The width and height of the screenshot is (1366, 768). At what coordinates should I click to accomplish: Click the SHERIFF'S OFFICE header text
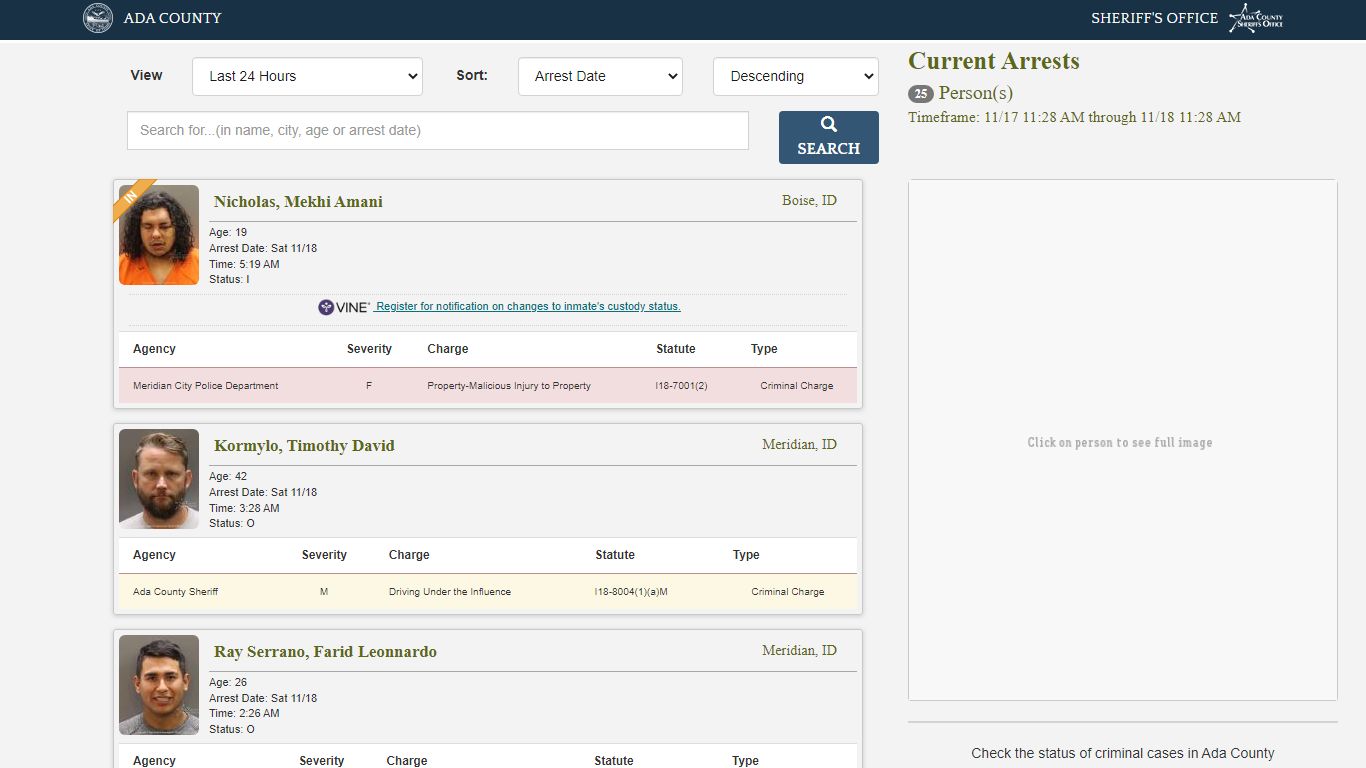click(1154, 18)
